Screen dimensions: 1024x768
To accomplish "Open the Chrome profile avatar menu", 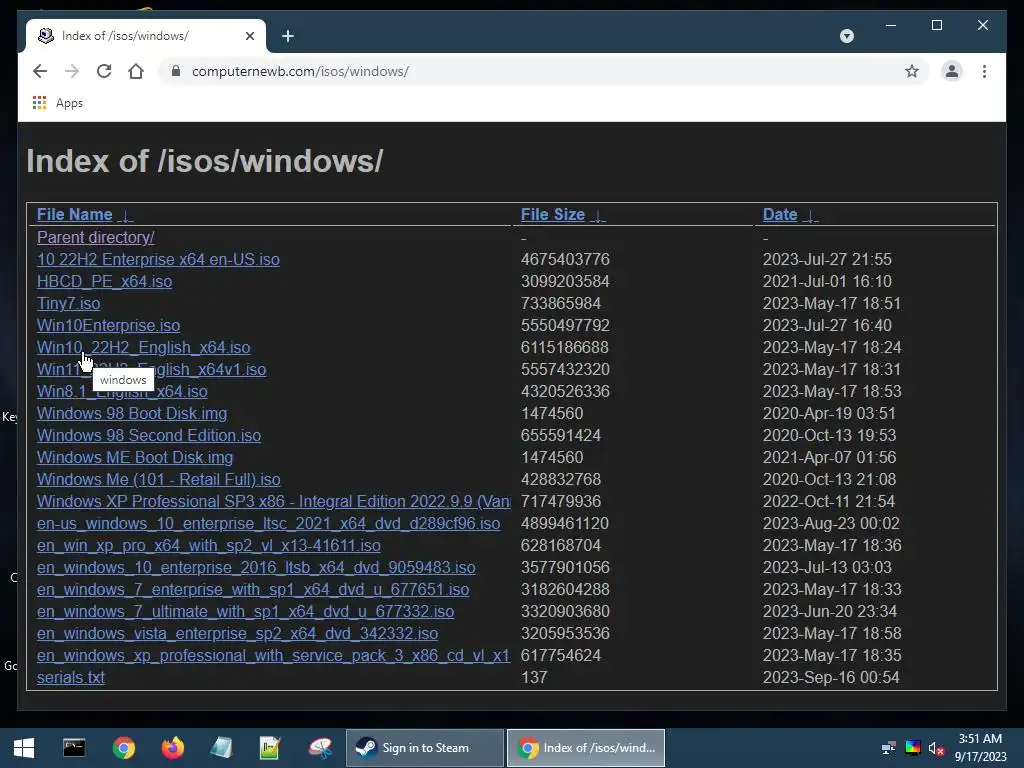I will [952, 71].
